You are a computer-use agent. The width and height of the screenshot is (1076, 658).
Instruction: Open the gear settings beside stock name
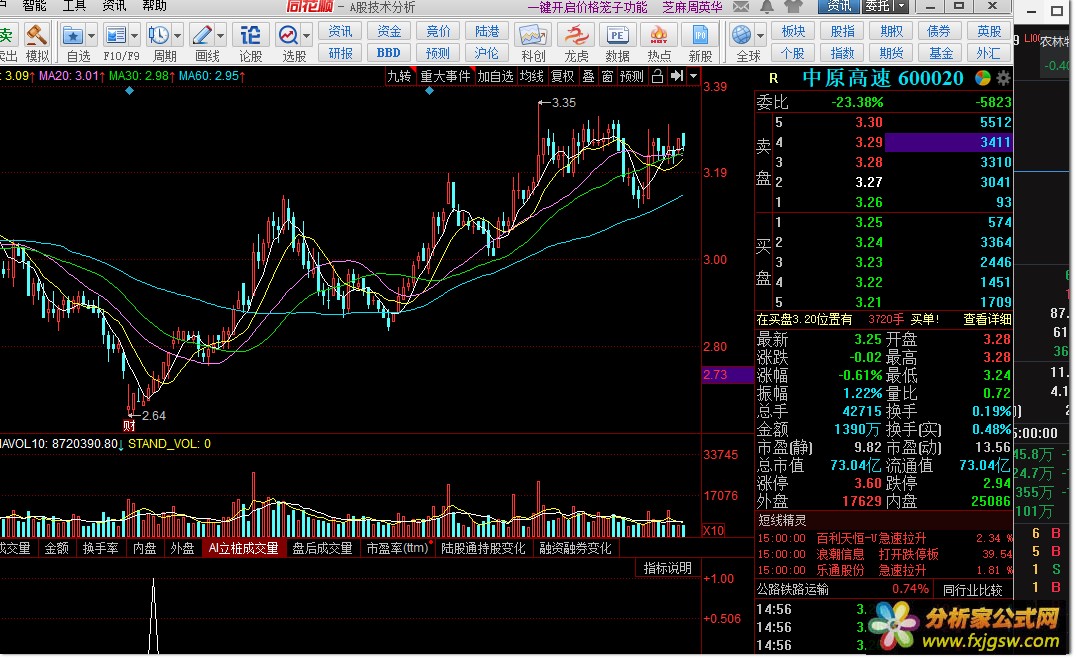pyautogui.click(x=1003, y=78)
